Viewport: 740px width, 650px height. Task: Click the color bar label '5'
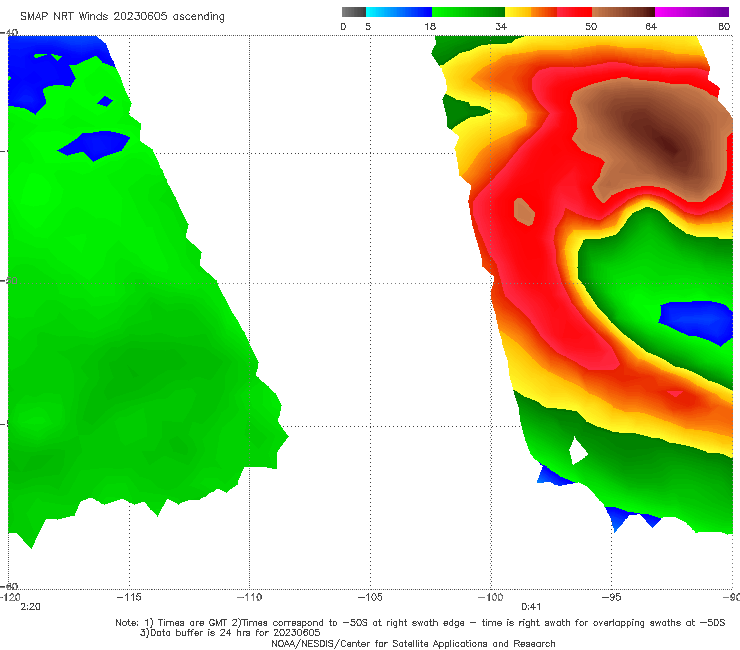click(368, 26)
